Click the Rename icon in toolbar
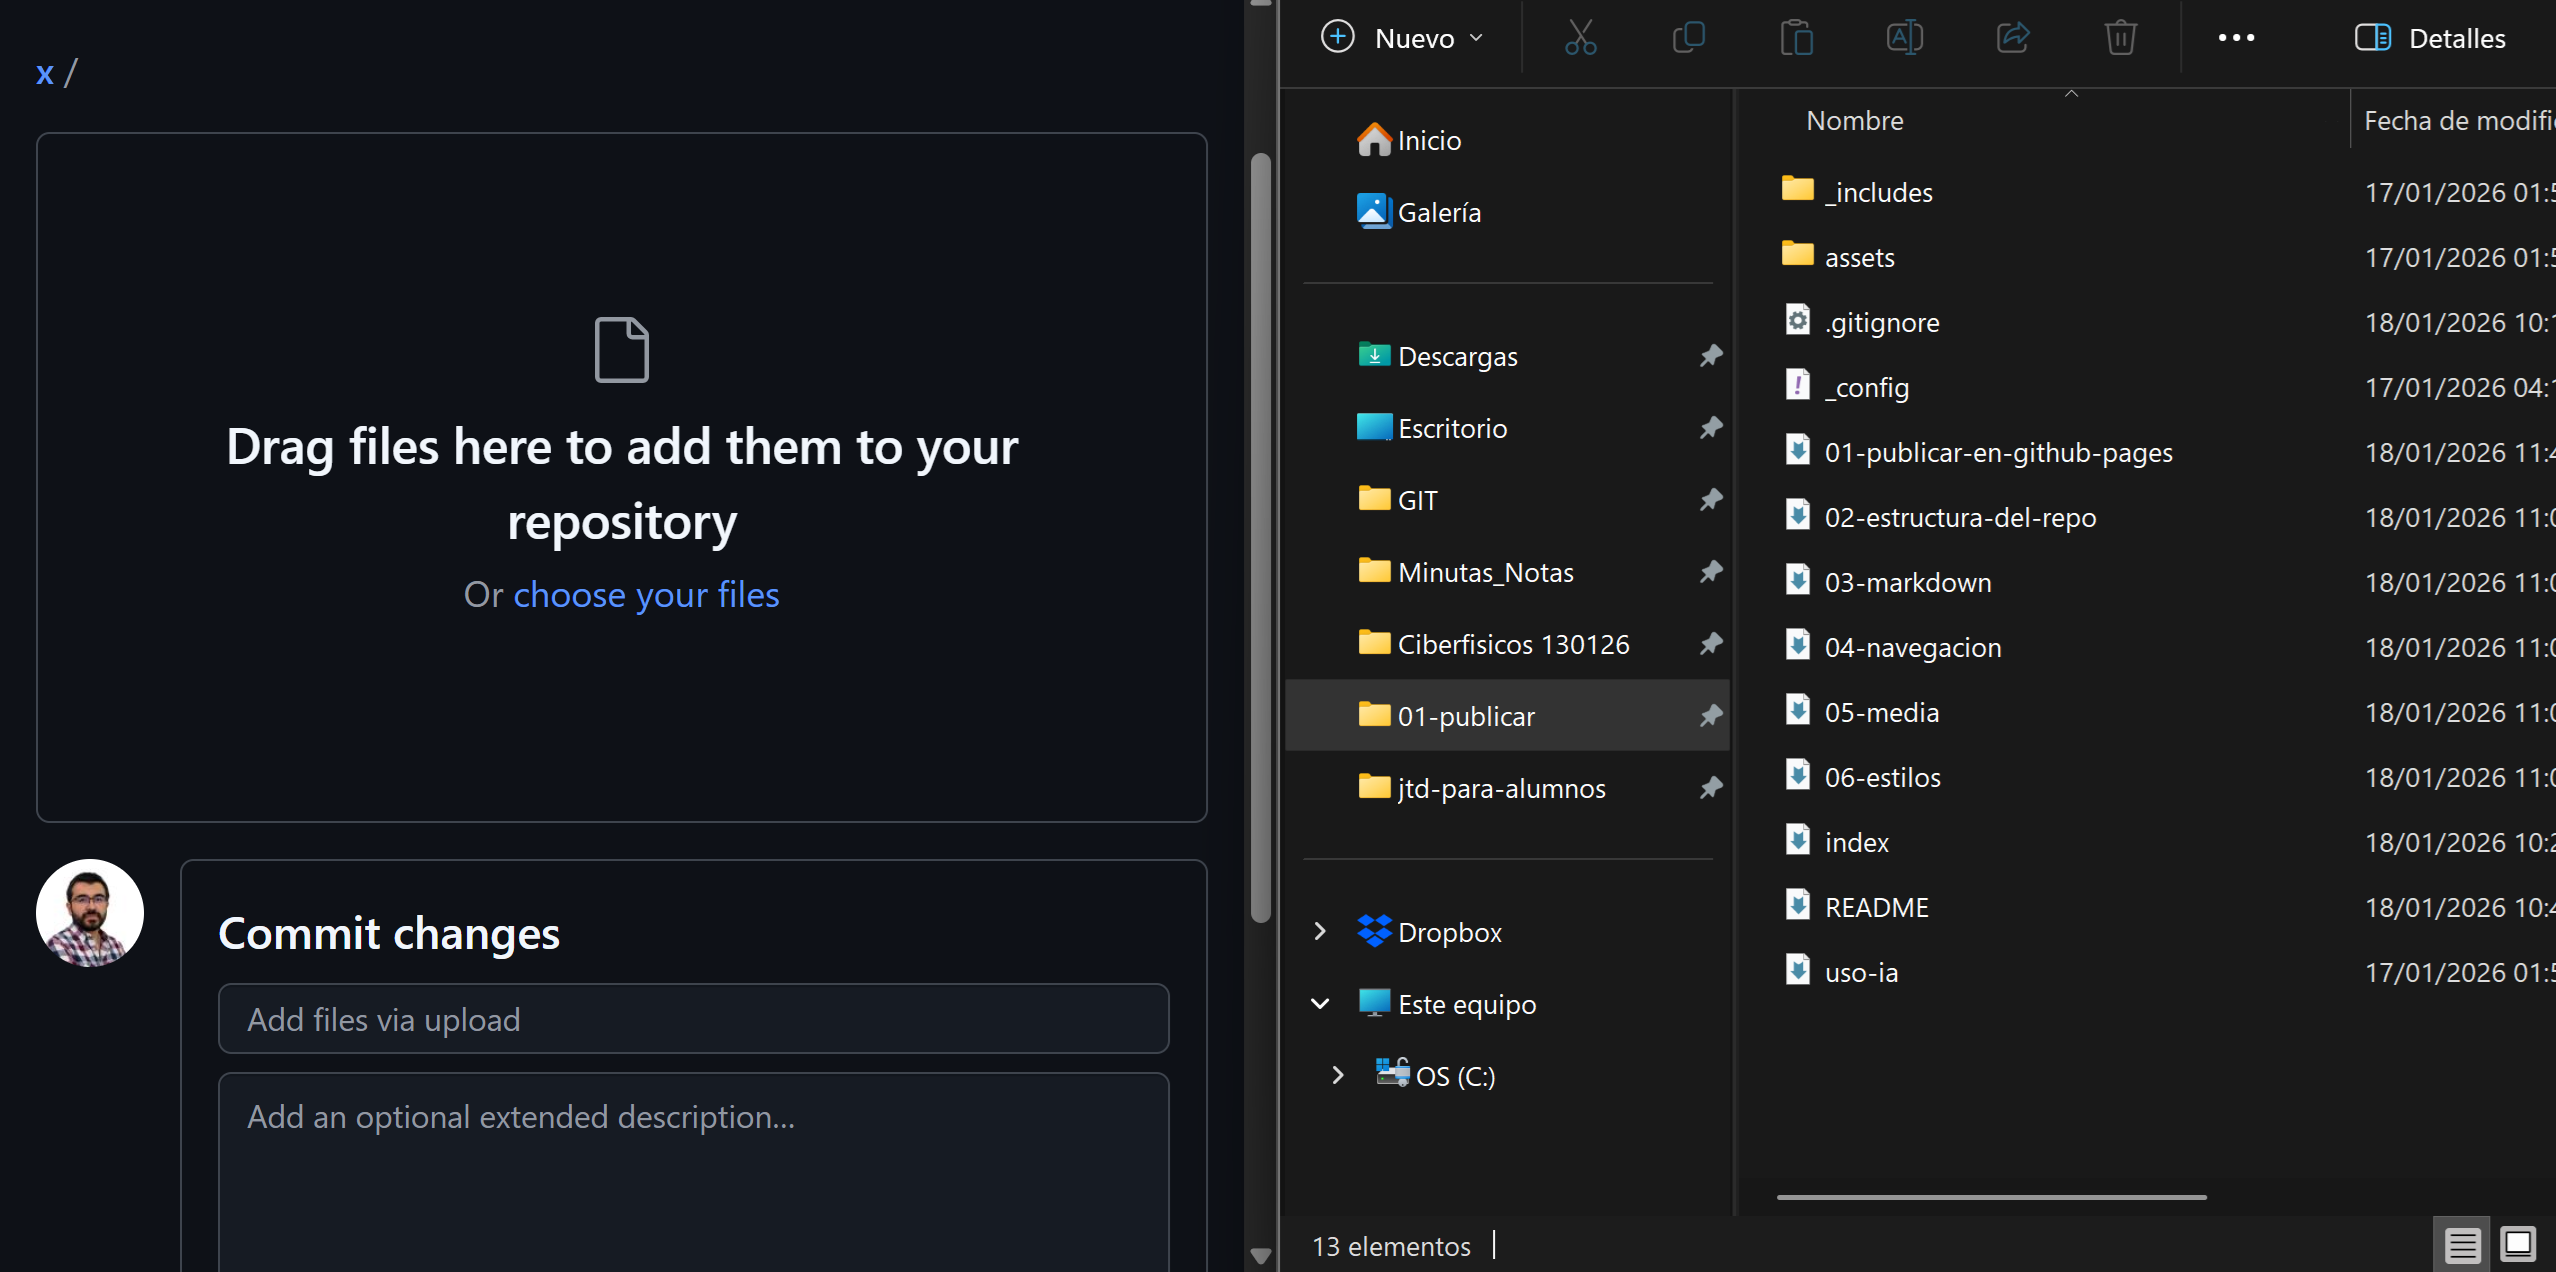This screenshot has height=1272, width=2556. (x=1904, y=38)
